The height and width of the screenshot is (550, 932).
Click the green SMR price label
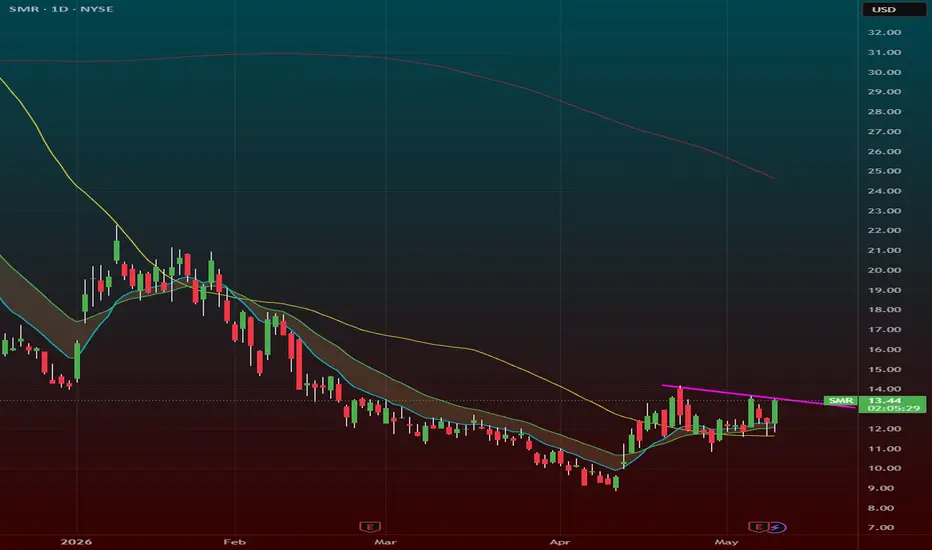click(x=840, y=401)
